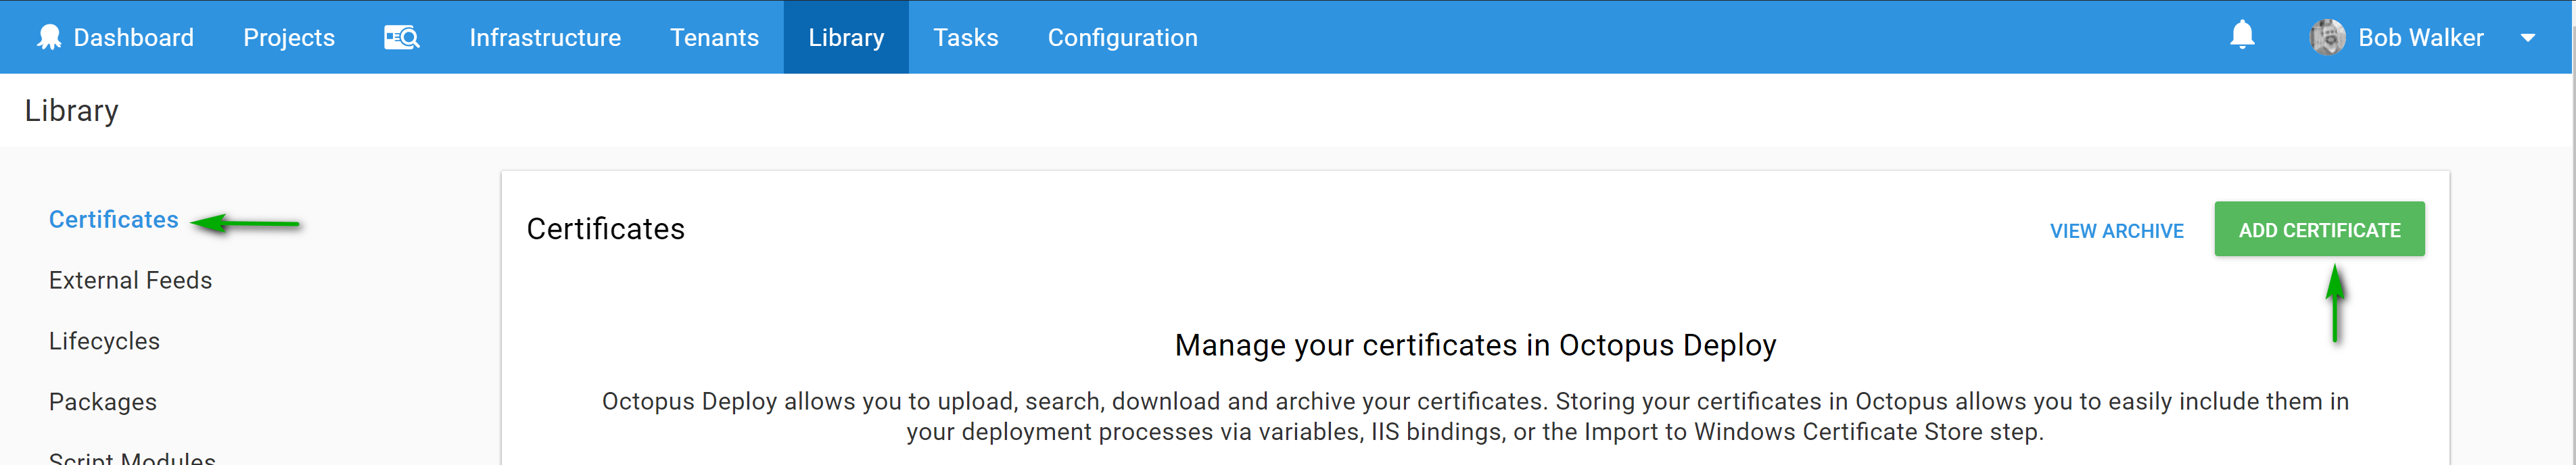Go to Configuration
This screenshot has width=2576, height=465.
pos(1122,38)
